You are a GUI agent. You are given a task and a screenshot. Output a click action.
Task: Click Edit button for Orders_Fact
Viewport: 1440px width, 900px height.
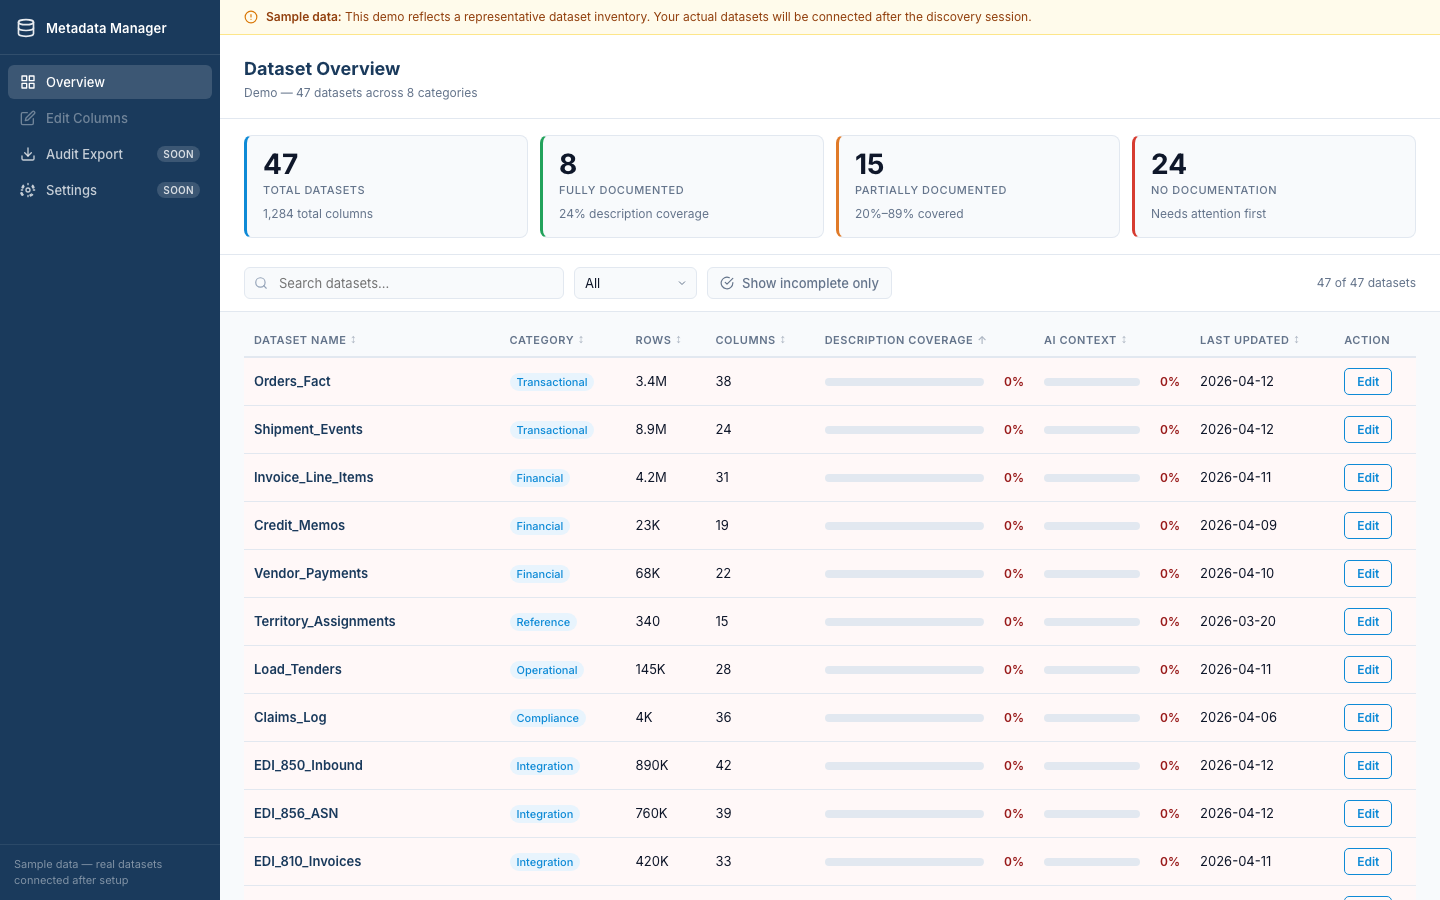pos(1368,381)
